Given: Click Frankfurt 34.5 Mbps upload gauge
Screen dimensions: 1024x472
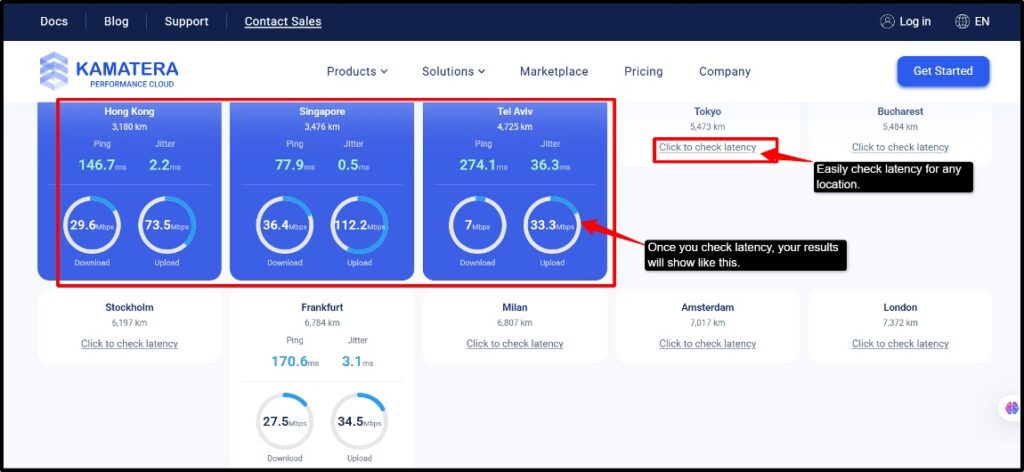Looking at the screenshot, I should (x=359, y=421).
